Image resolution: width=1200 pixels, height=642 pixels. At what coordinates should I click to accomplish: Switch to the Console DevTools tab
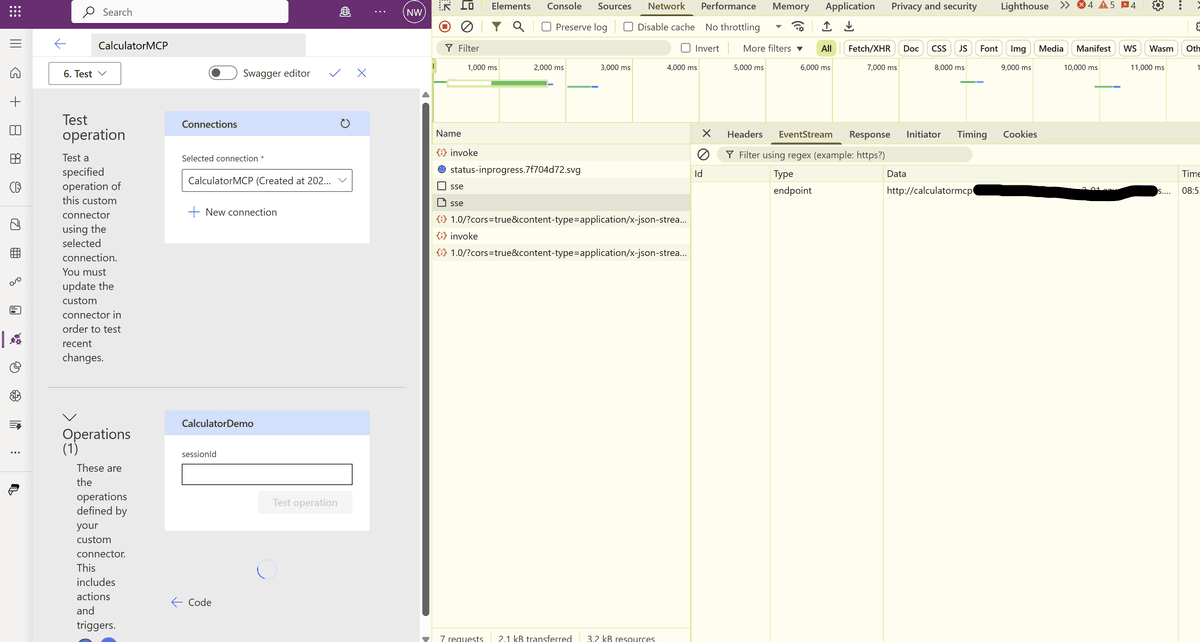point(564,6)
